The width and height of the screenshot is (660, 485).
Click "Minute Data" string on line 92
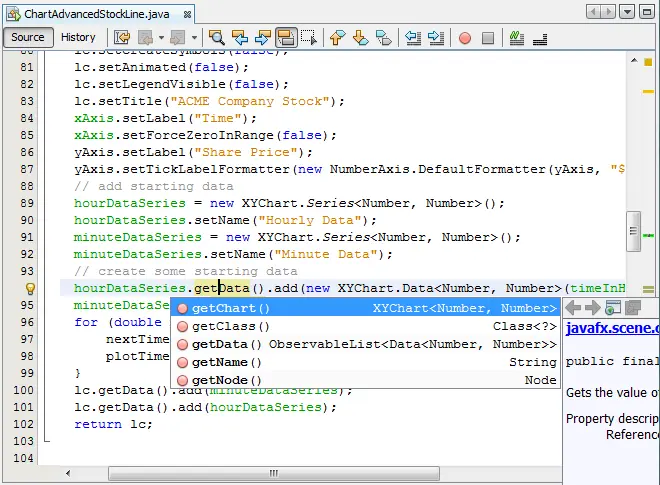[x=327, y=255]
